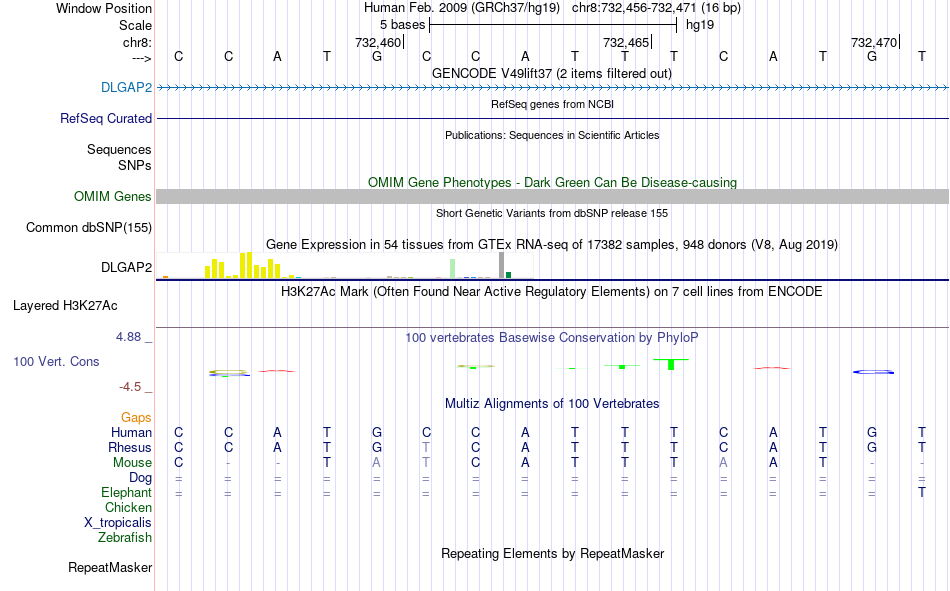Select the Rhesus species label

click(130, 447)
